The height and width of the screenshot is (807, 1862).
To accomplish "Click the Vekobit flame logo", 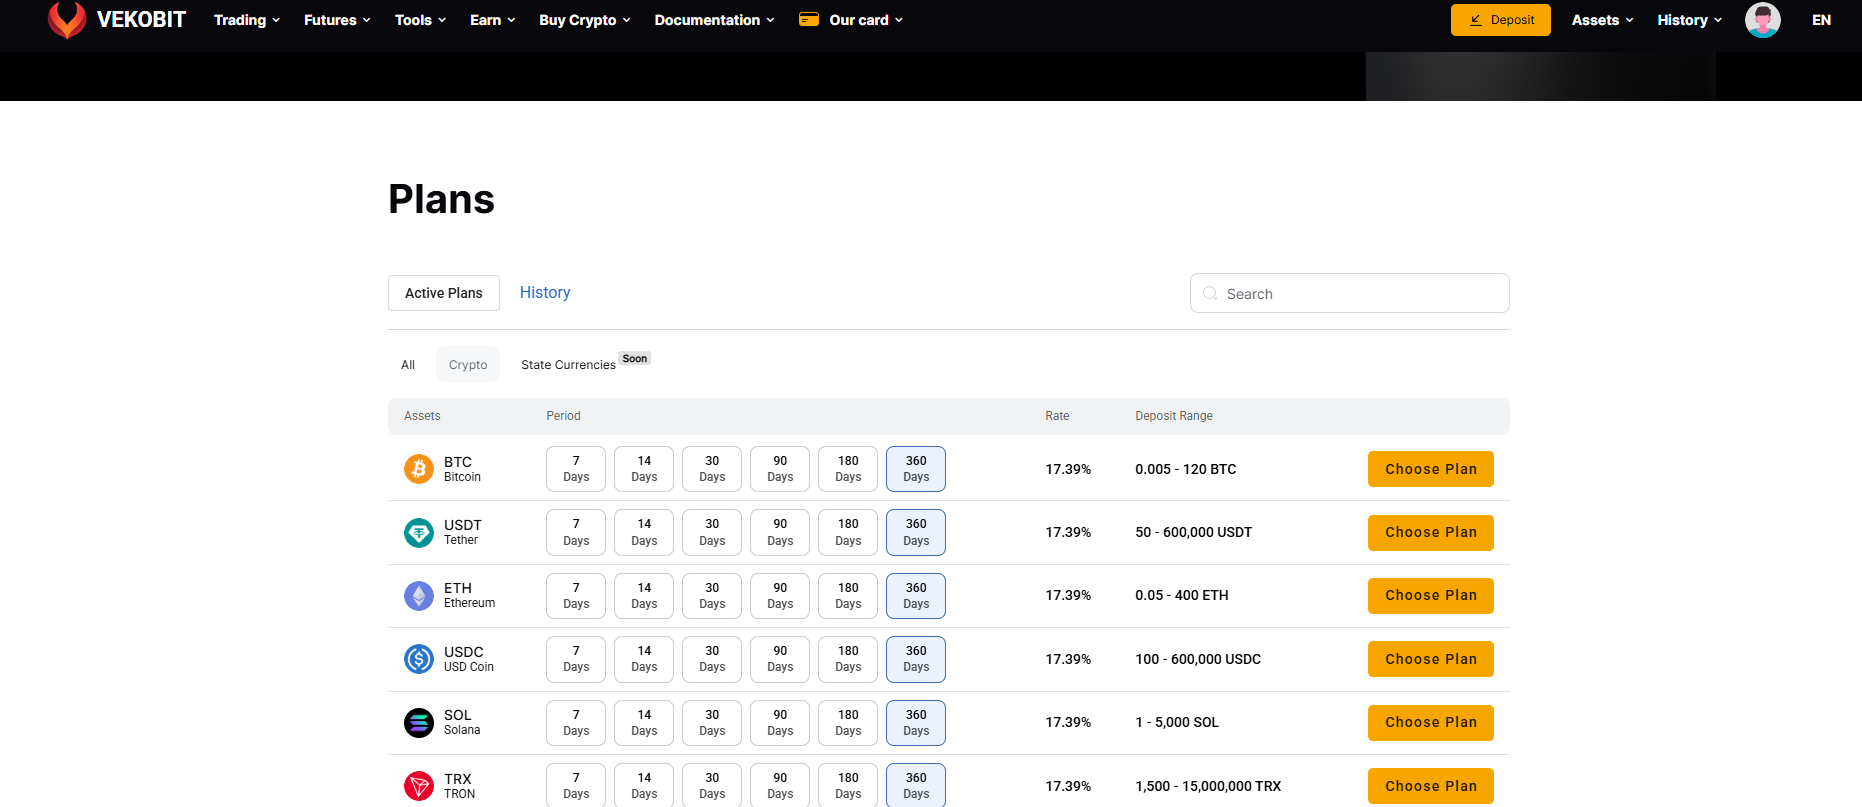I will 67,19.
